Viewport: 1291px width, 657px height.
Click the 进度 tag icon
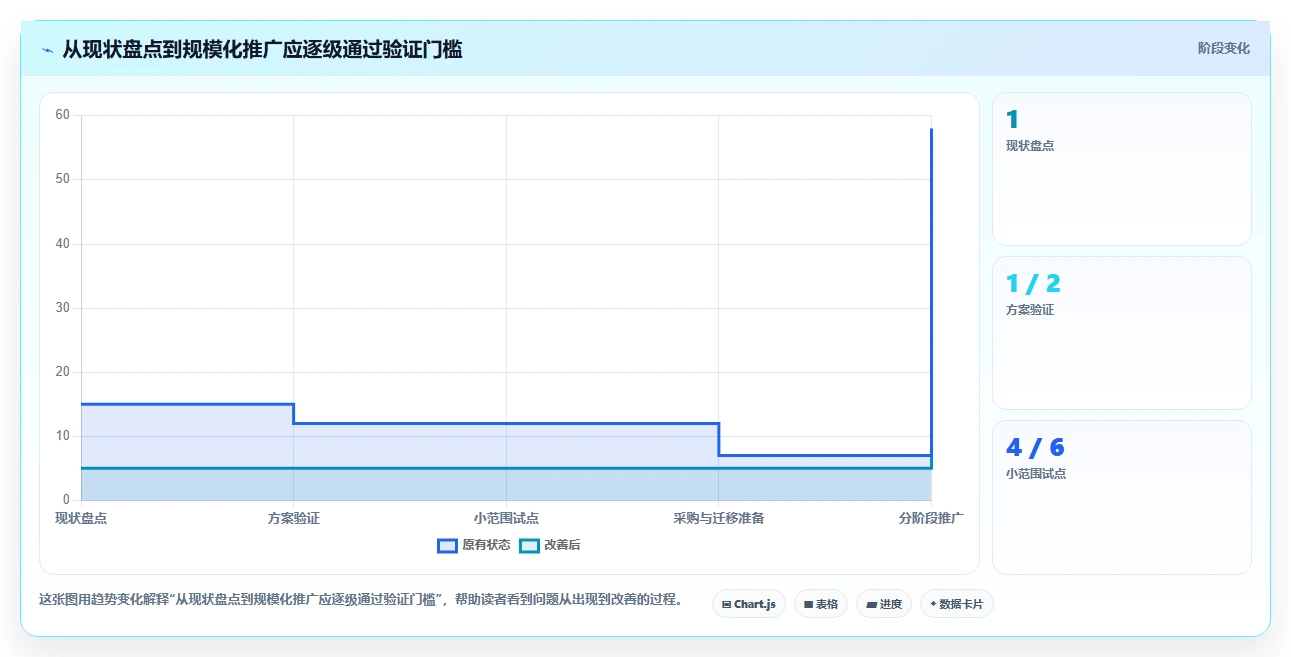(x=871, y=604)
